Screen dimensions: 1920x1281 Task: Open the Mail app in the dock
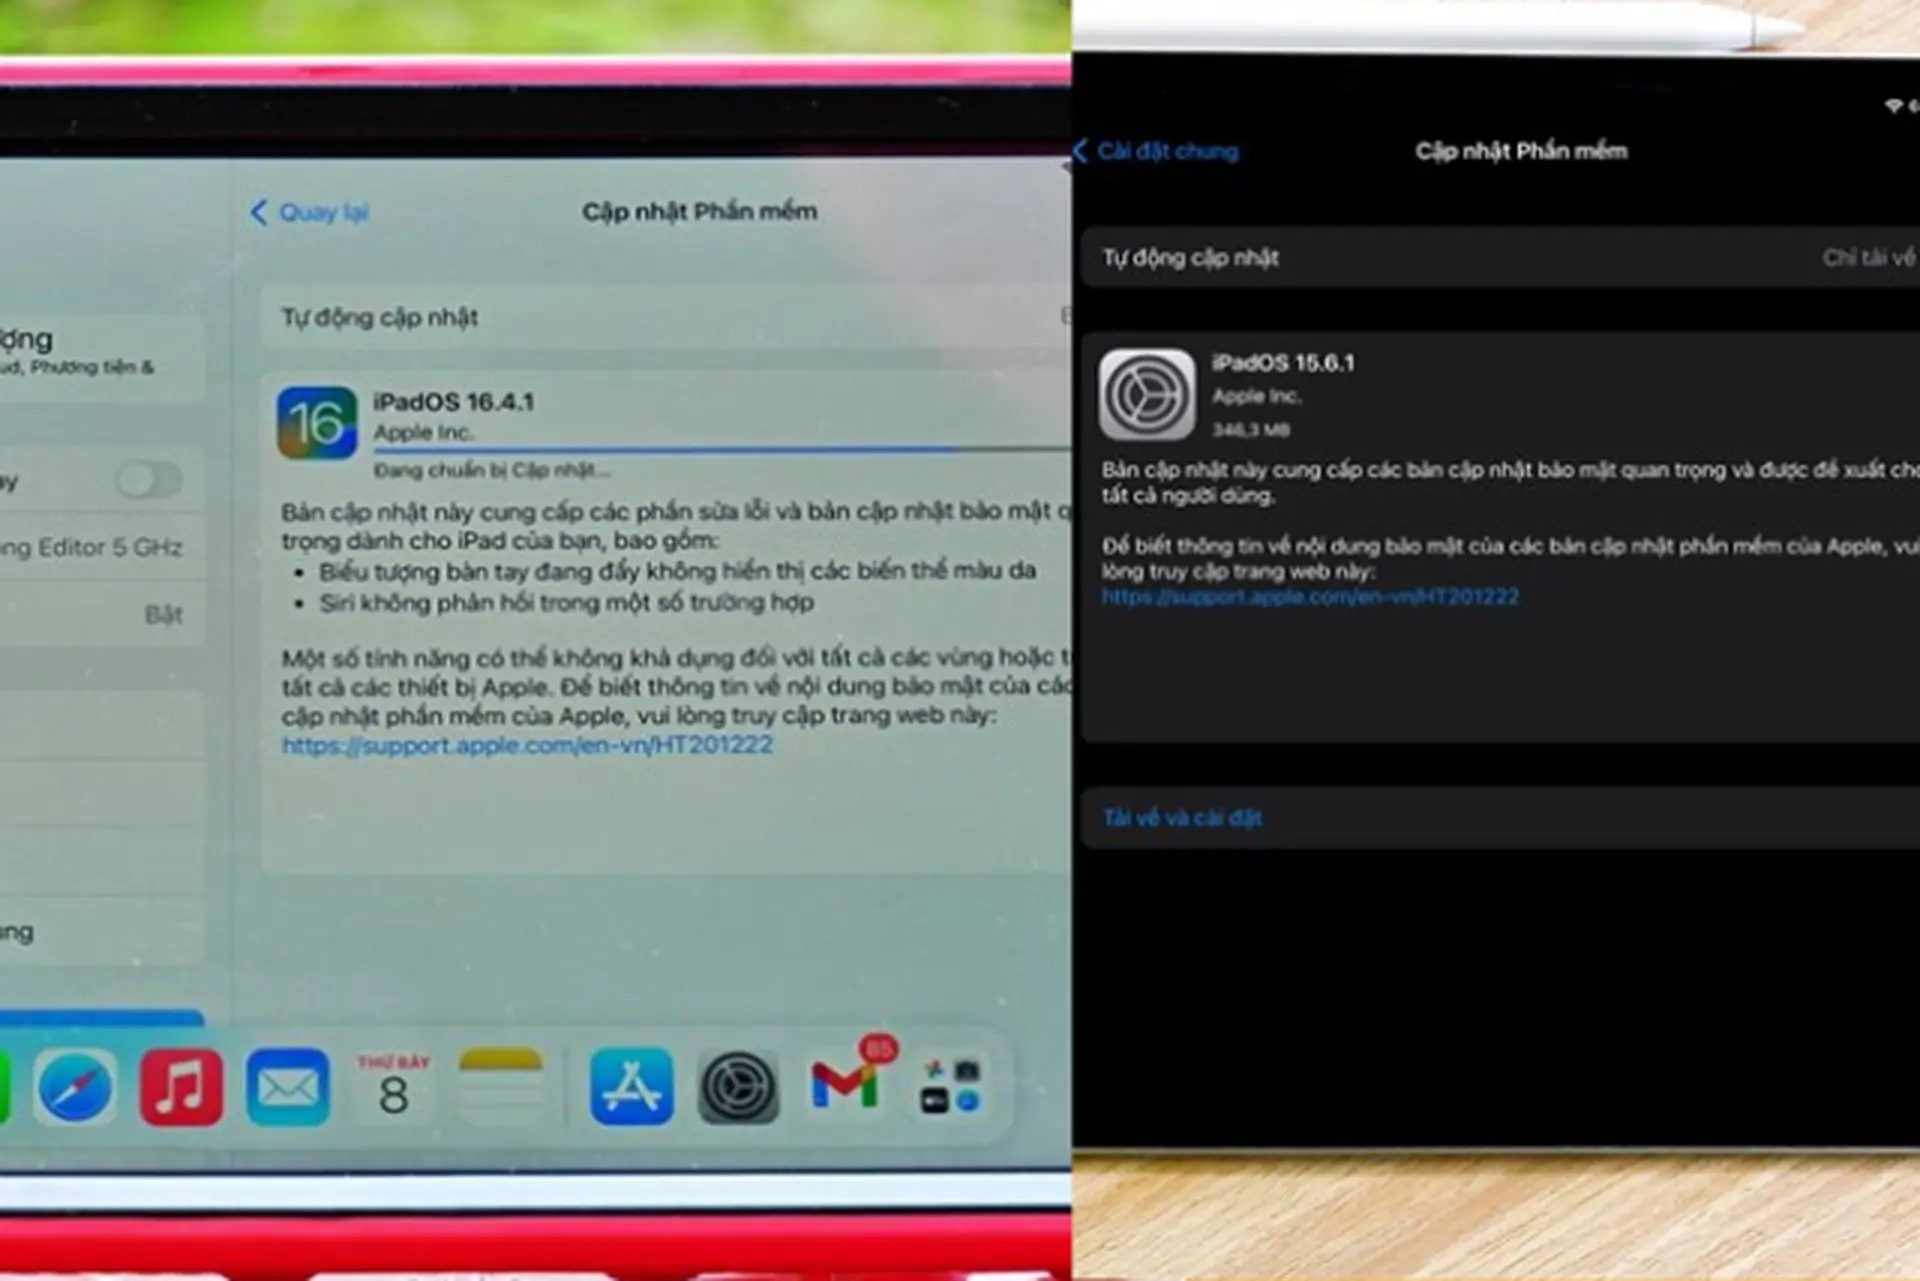[x=288, y=1087]
